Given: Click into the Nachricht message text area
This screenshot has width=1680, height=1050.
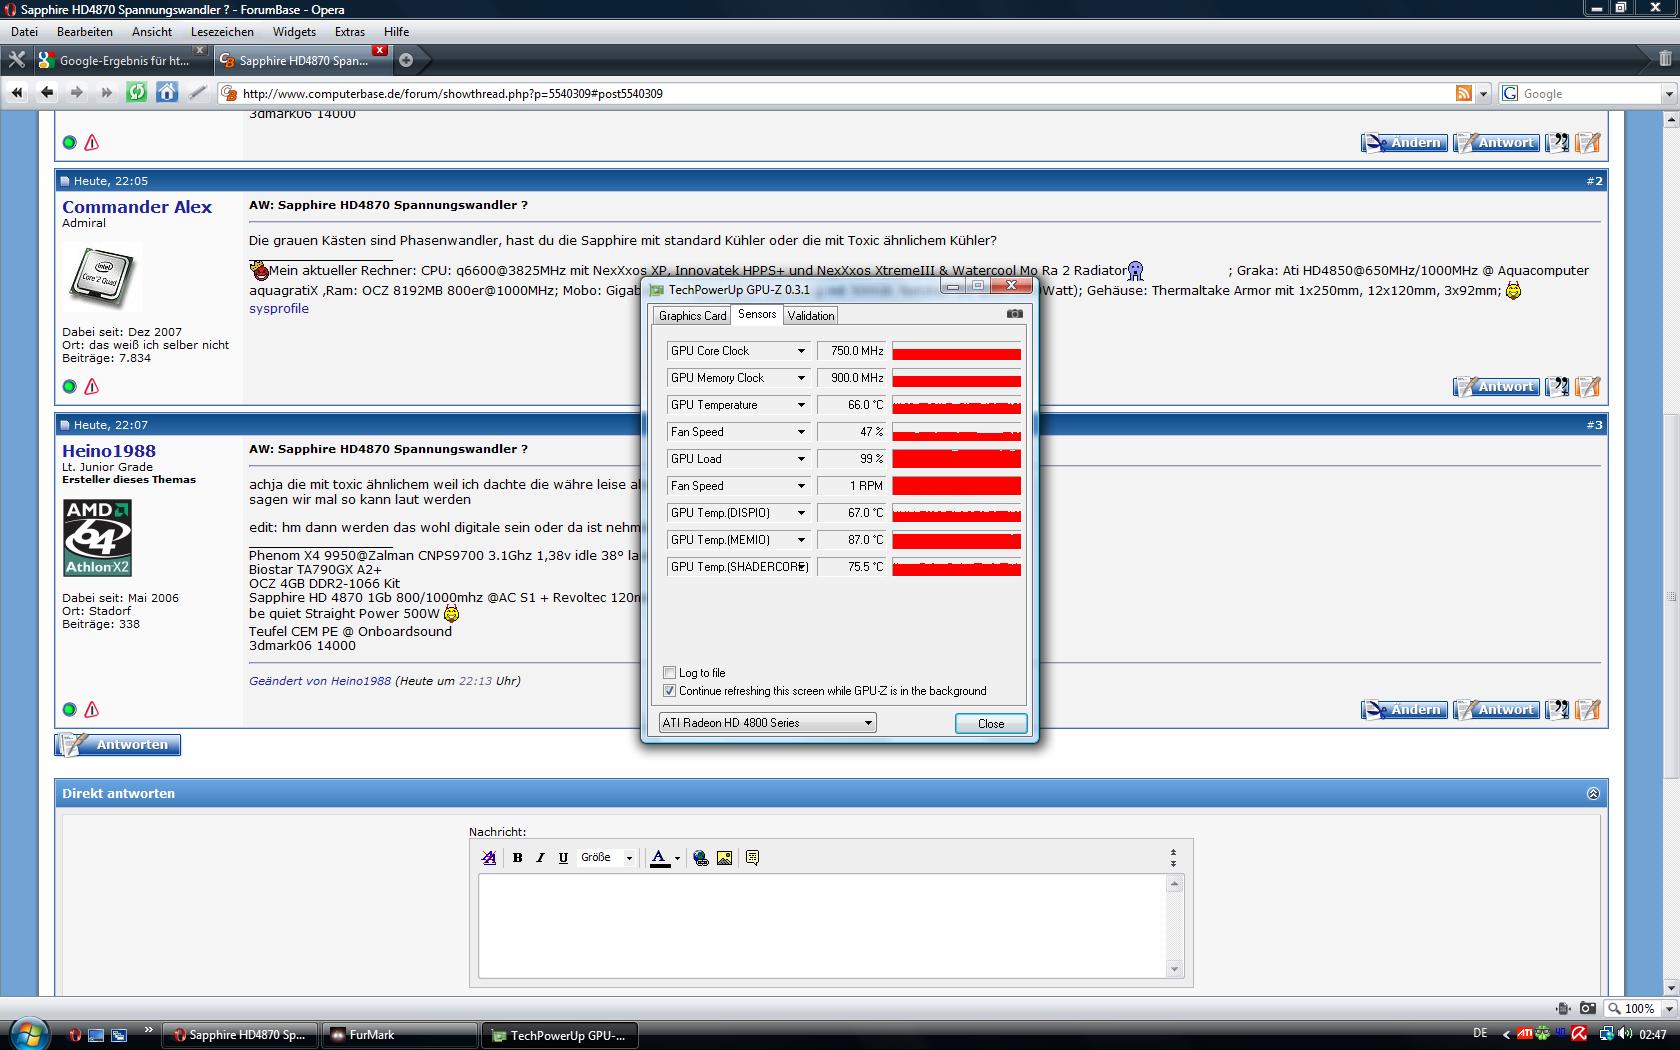Looking at the screenshot, I should tap(822, 926).
